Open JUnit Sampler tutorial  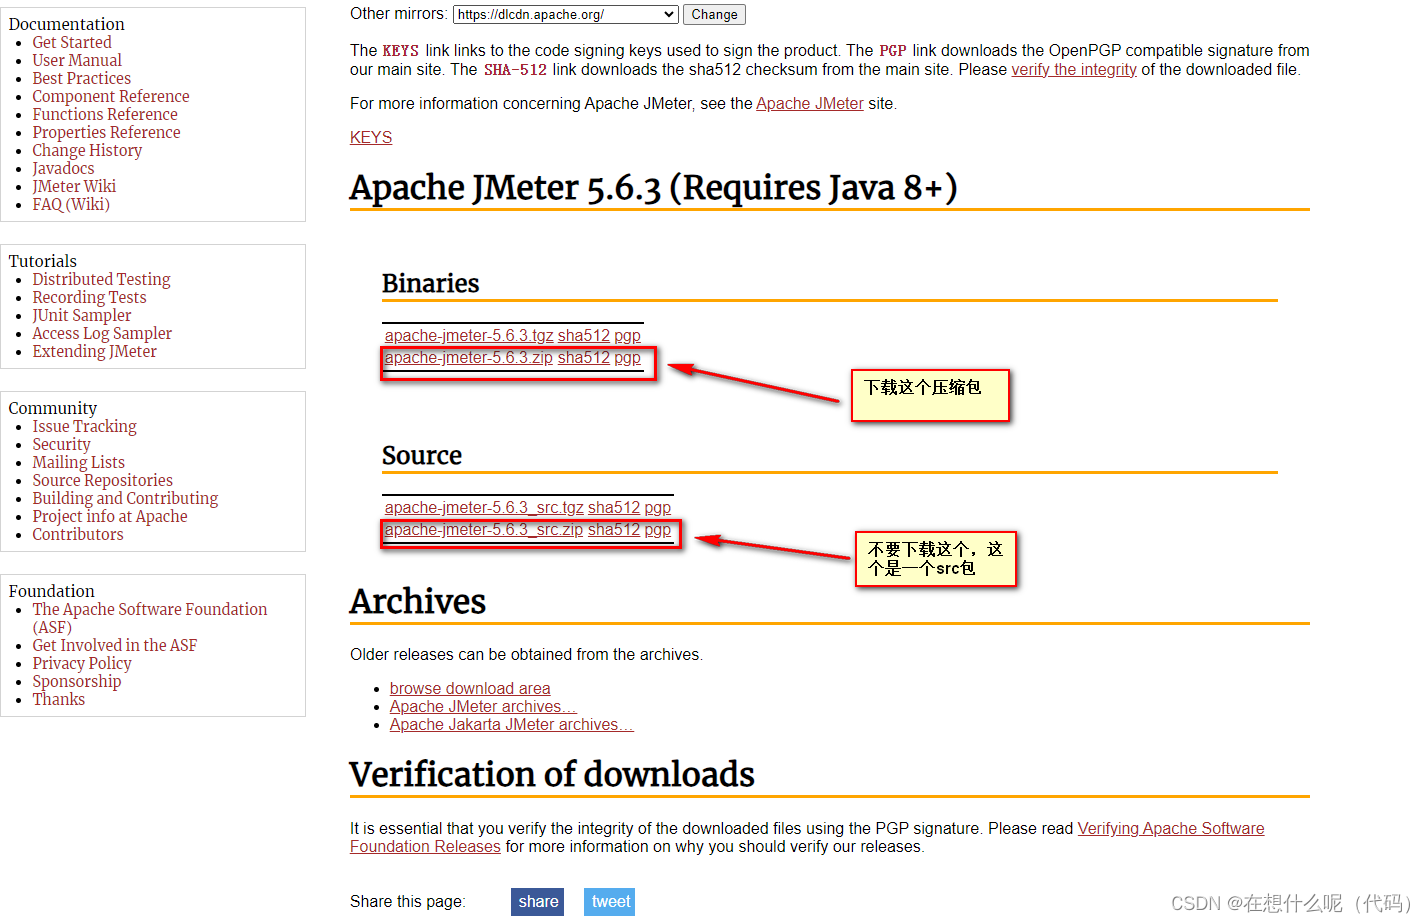coord(82,316)
